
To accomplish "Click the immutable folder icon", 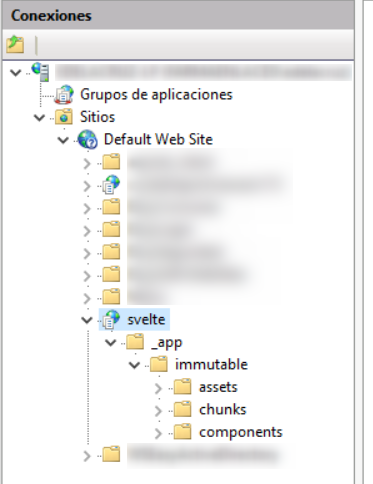I will coord(159,364).
